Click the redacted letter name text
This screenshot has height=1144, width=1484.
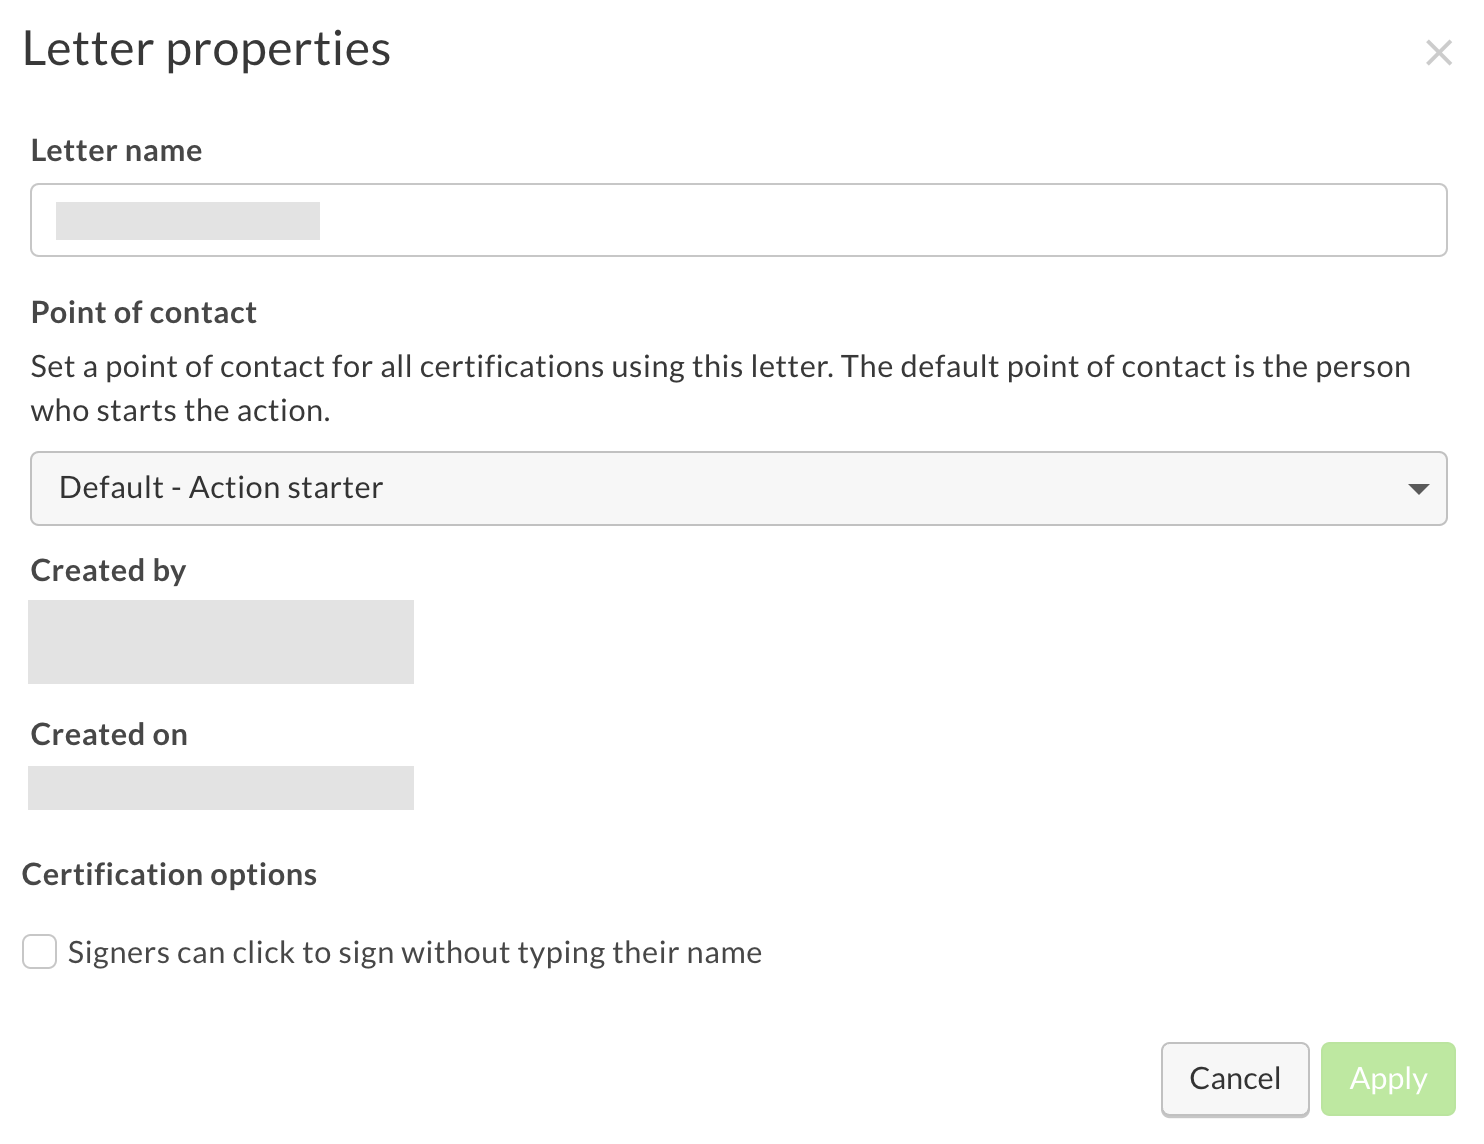[x=189, y=220]
